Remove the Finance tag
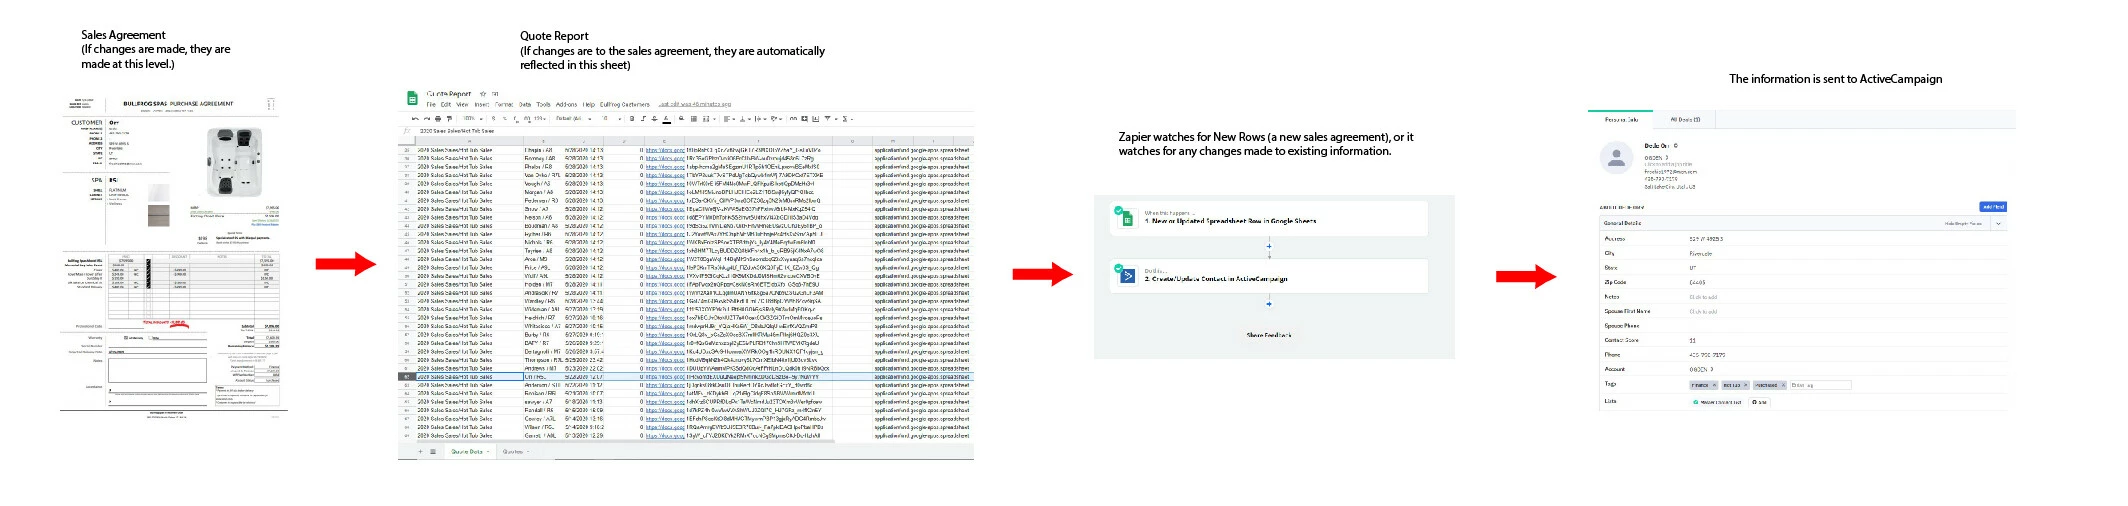 tap(1714, 385)
